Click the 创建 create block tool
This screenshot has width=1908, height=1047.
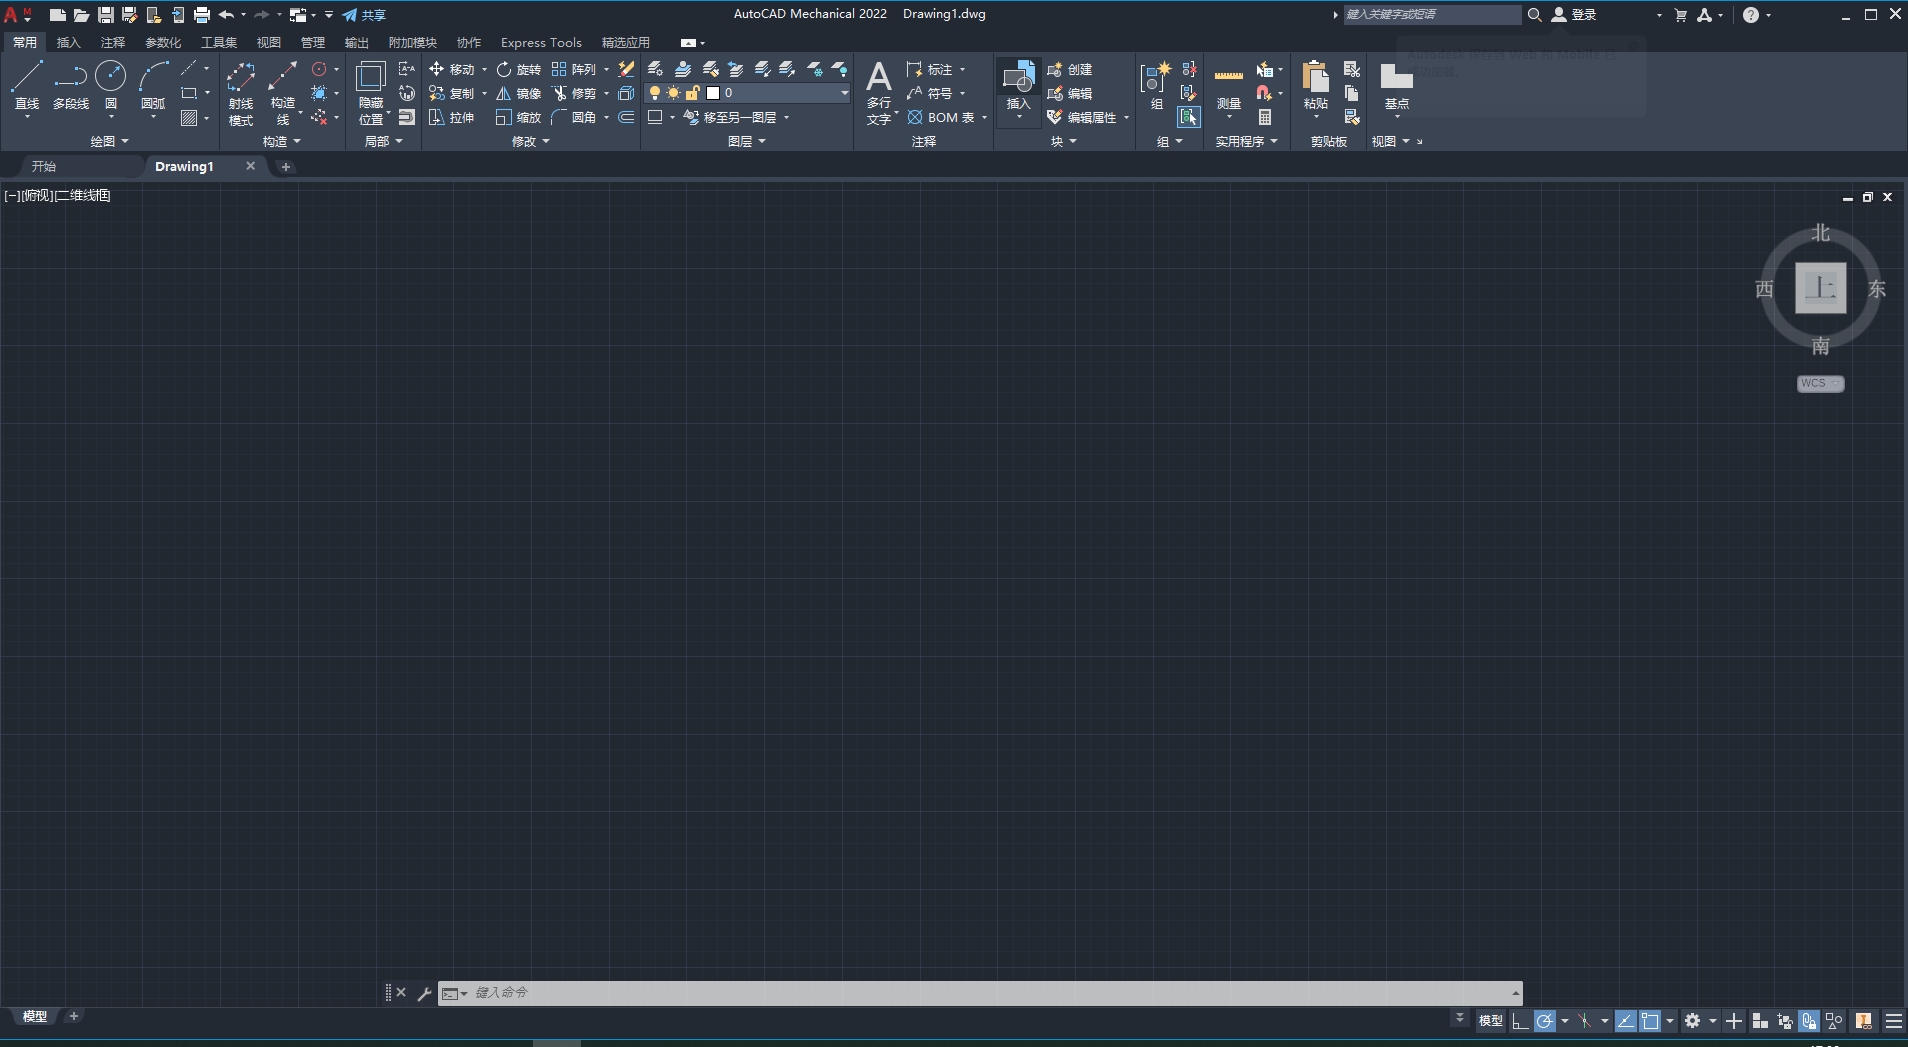point(1070,69)
